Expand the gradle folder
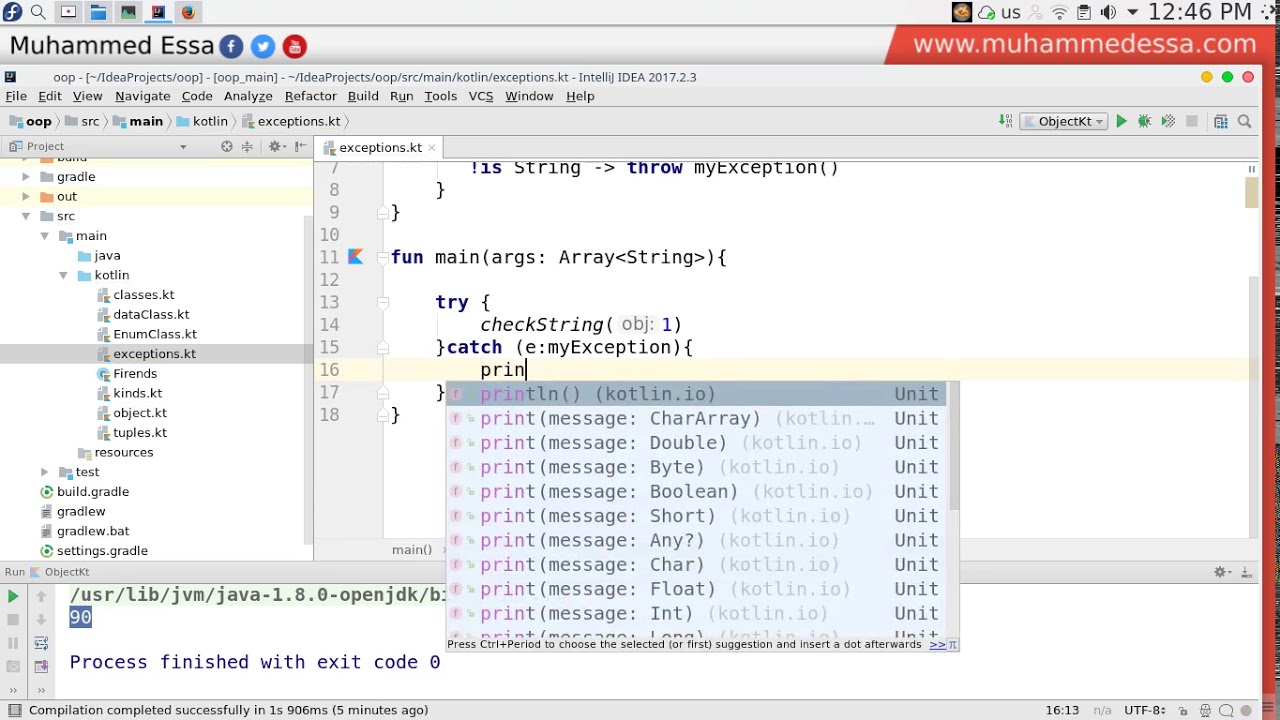This screenshot has height=720, width=1280. point(26,177)
